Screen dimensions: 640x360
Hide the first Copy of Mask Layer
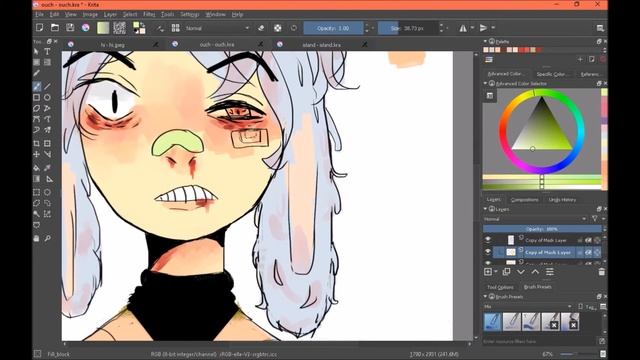click(x=488, y=240)
